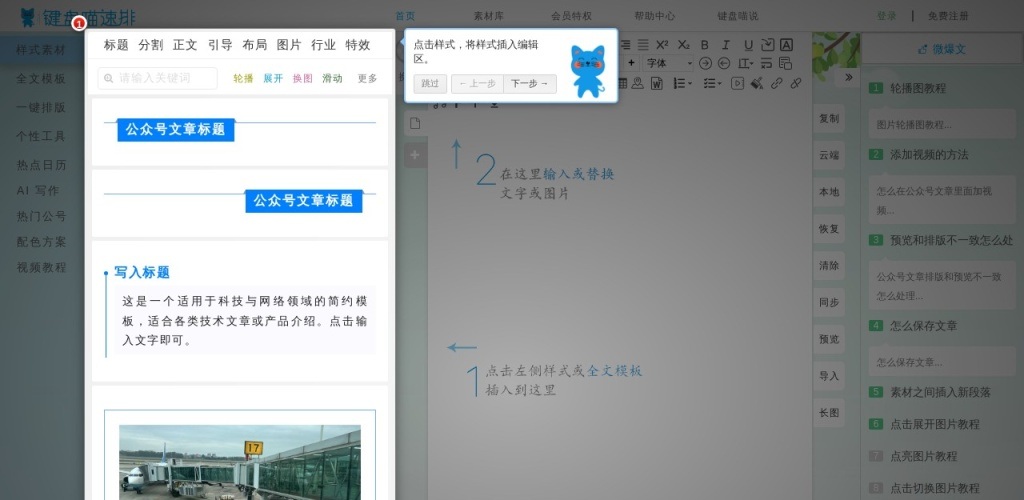Click the 复制 copy button
The height and width of the screenshot is (500, 1024).
point(829,118)
